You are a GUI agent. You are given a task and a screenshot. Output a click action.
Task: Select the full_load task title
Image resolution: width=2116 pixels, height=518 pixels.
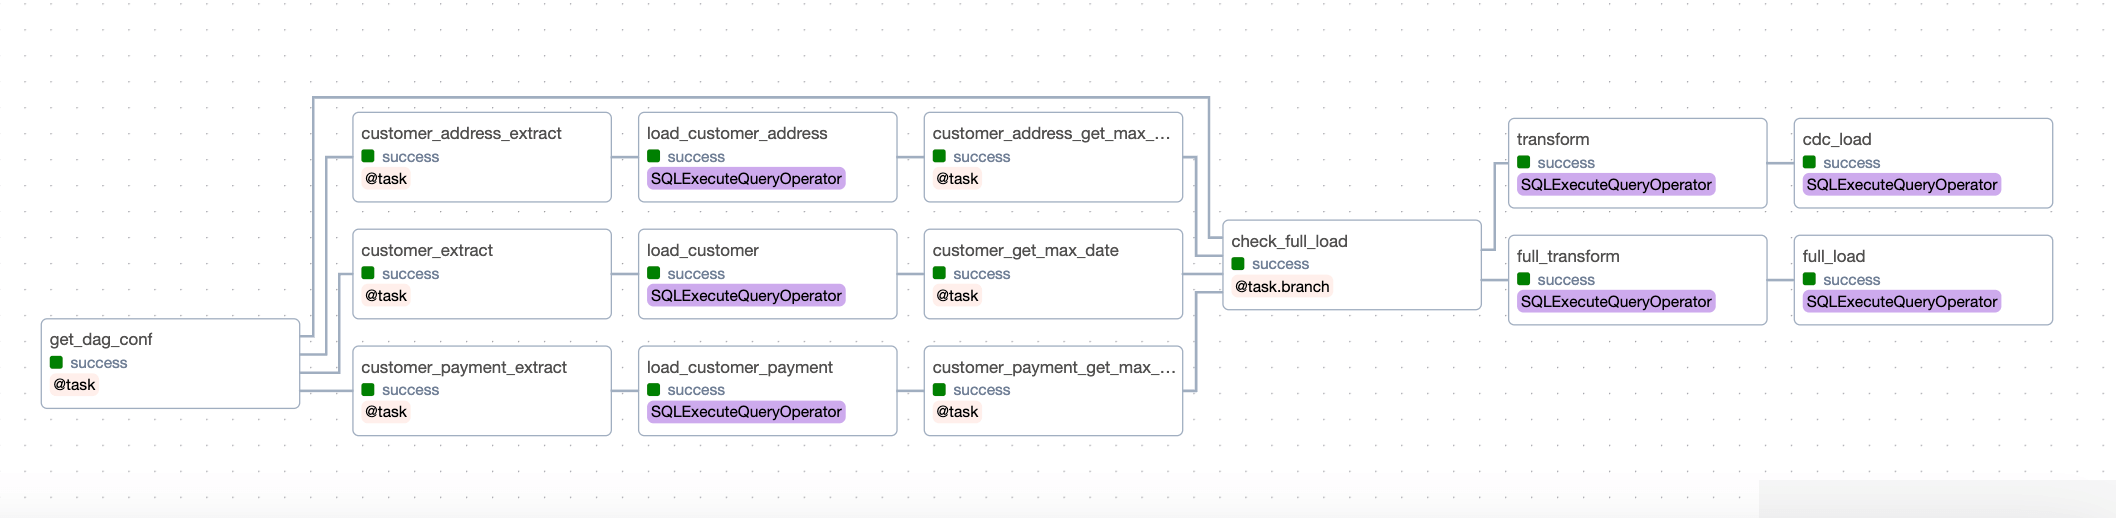point(1834,256)
